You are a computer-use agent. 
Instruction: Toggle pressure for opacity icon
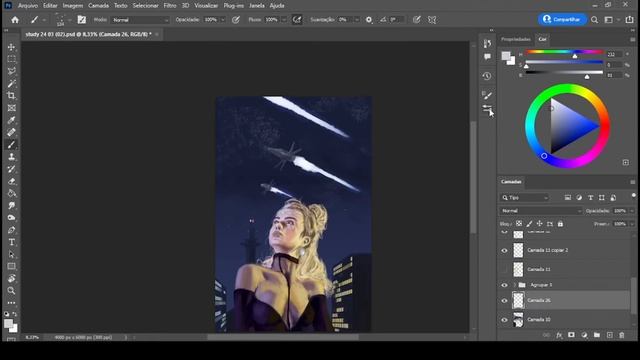tap(236, 20)
